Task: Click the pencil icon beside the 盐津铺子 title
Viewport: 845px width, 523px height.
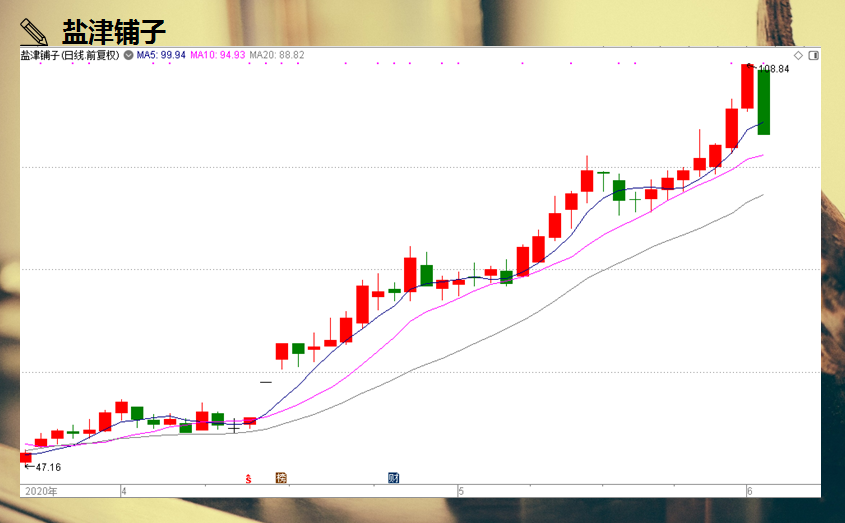Action: (x=33, y=32)
